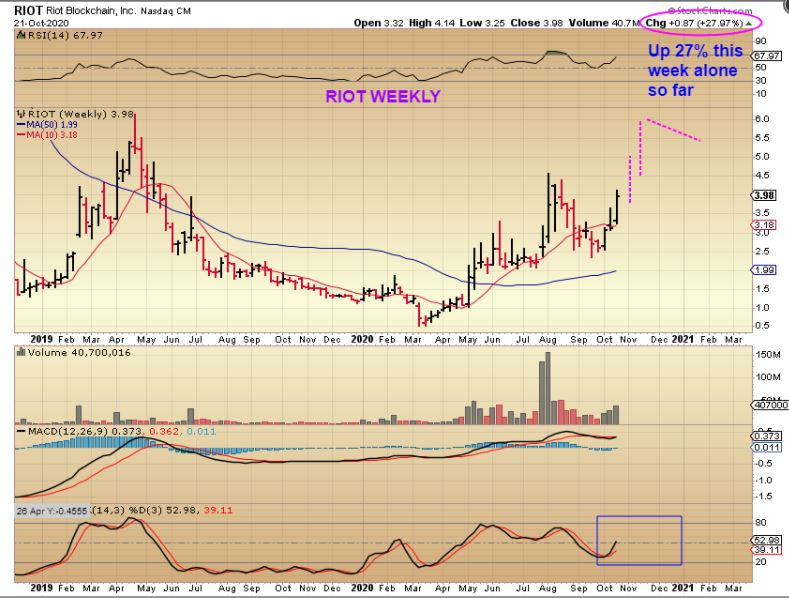Screen dimensions: 789x598
Task: Select the 'Close 3.98' value in header
Action: click(x=536, y=23)
